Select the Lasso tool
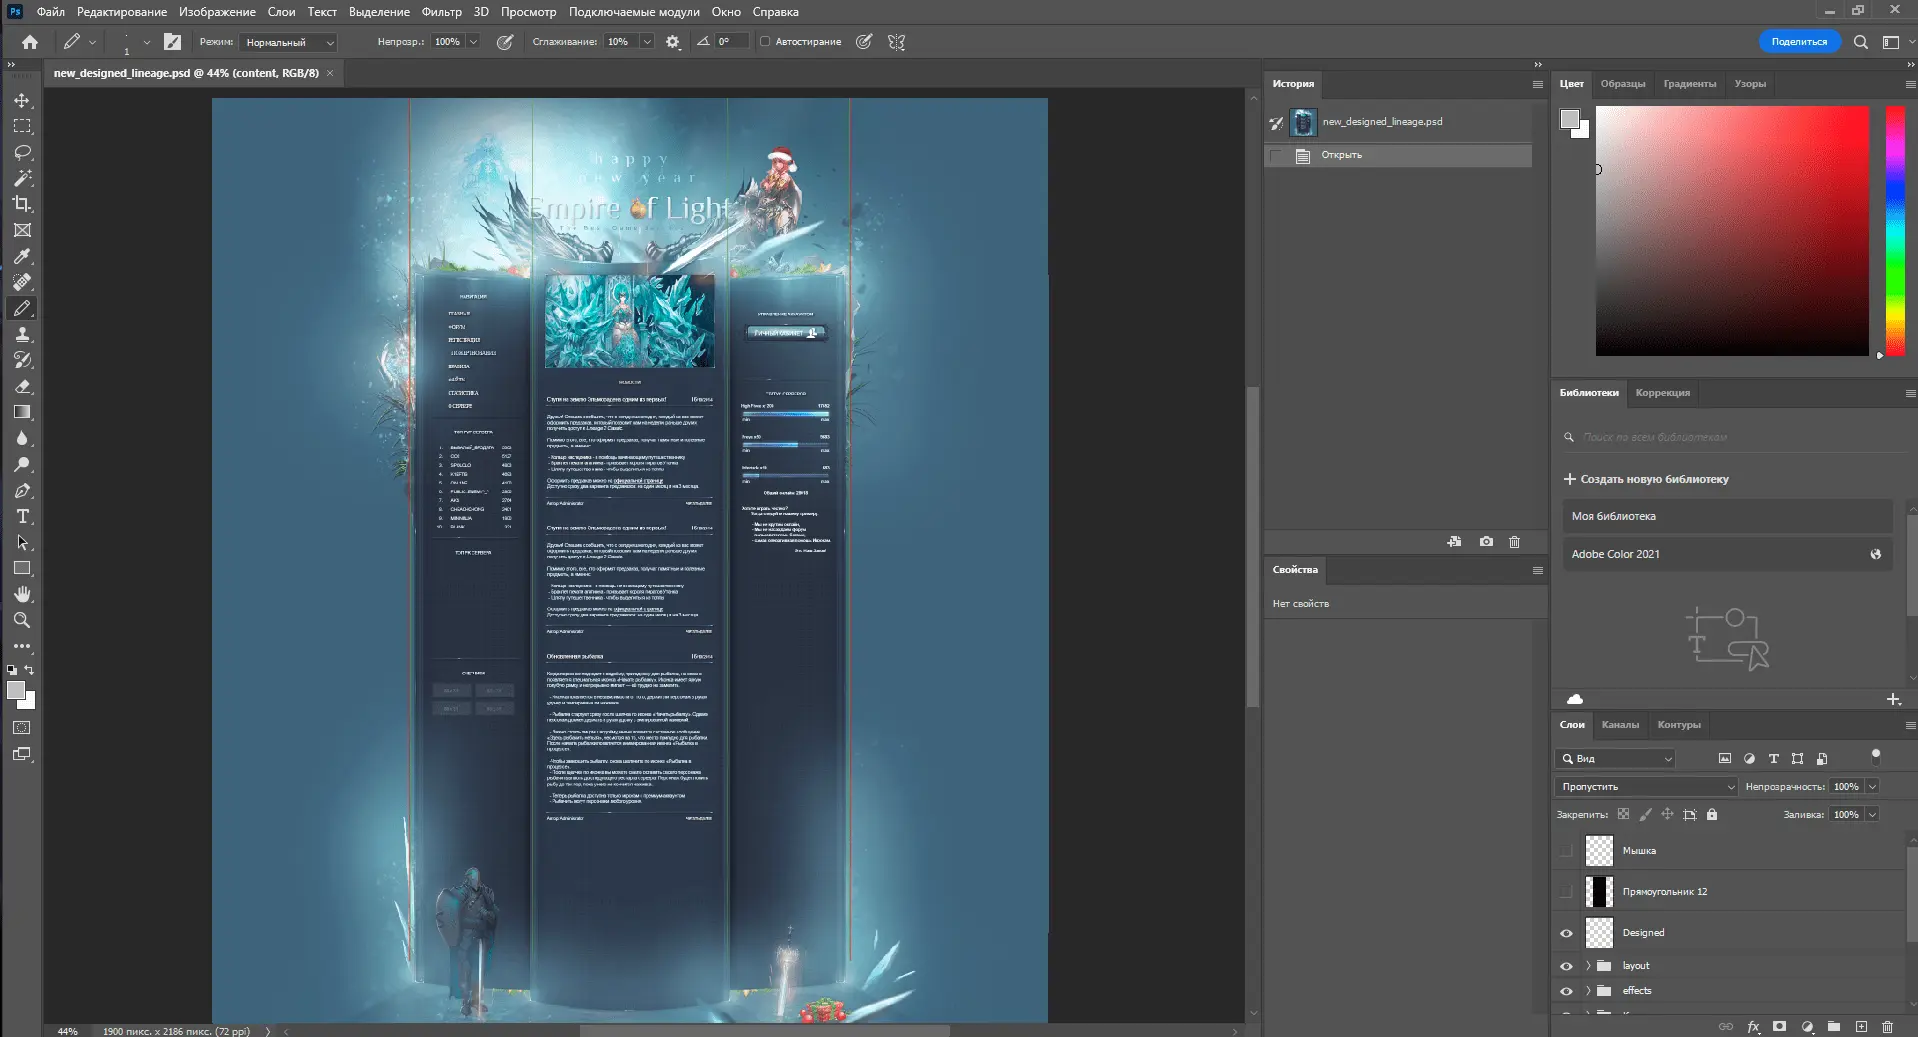 pyautogui.click(x=22, y=152)
